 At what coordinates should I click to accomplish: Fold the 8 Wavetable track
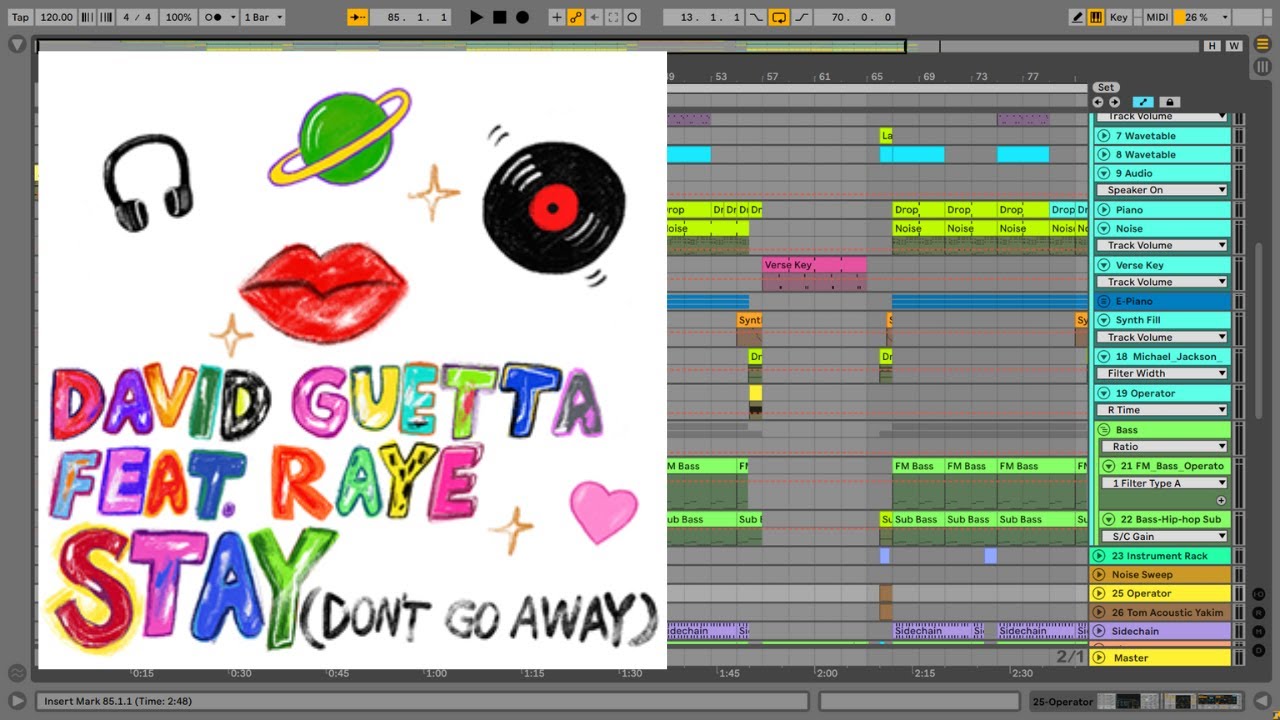(x=1104, y=155)
